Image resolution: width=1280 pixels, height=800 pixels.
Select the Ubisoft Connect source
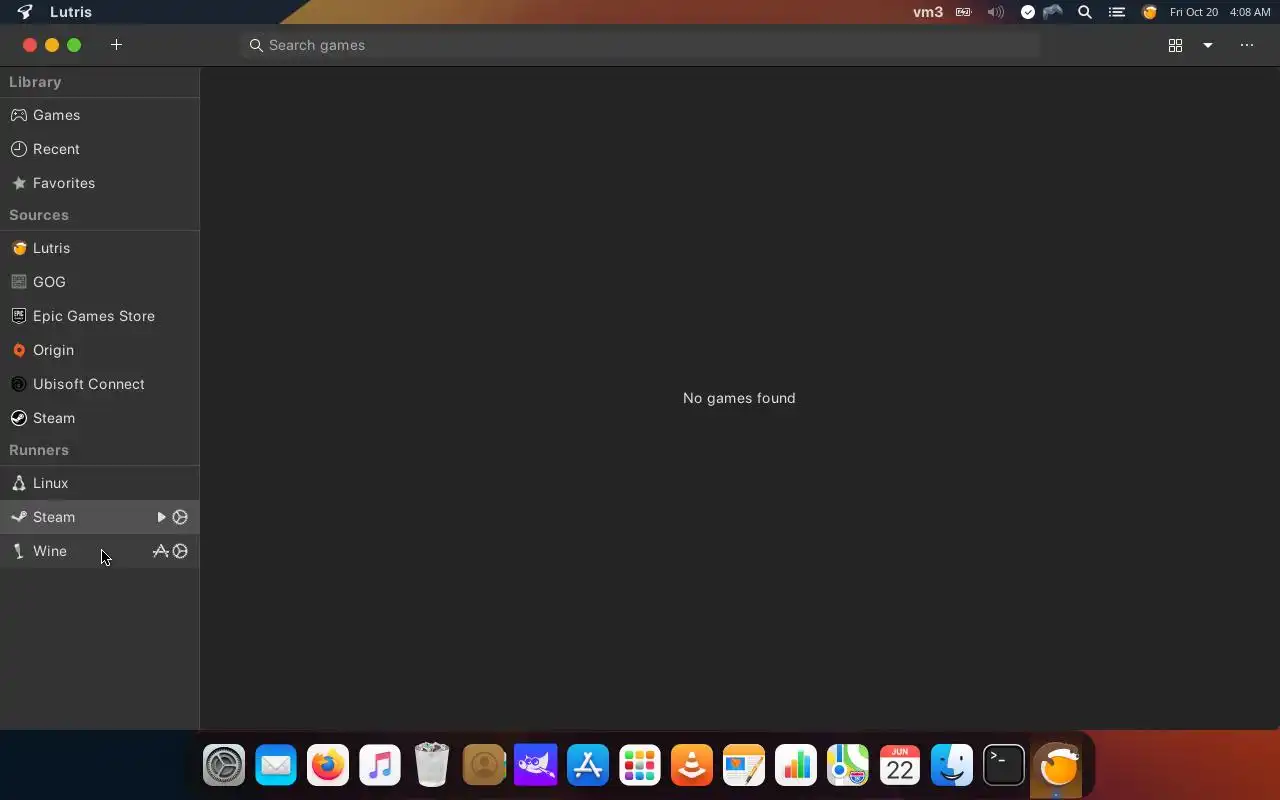point(100,384)
